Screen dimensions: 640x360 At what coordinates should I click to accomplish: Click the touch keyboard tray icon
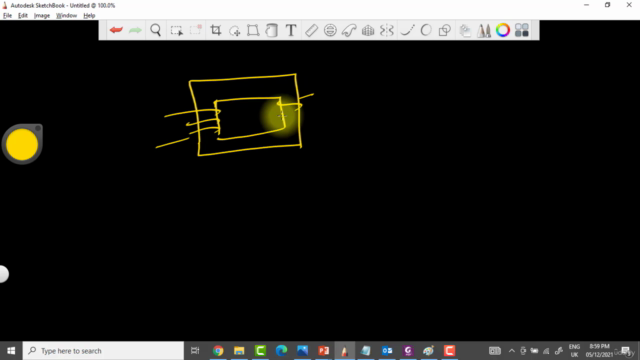point(495,351)
